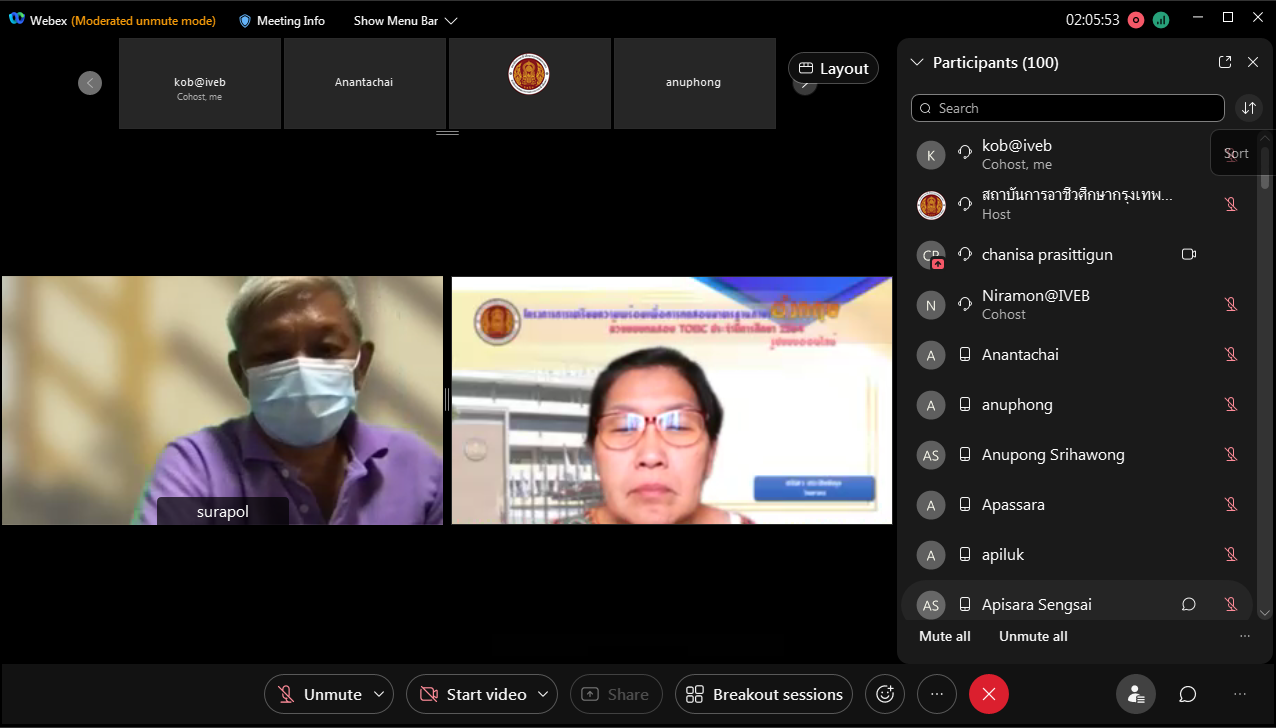Open Meeting Info

click(281, 20)
